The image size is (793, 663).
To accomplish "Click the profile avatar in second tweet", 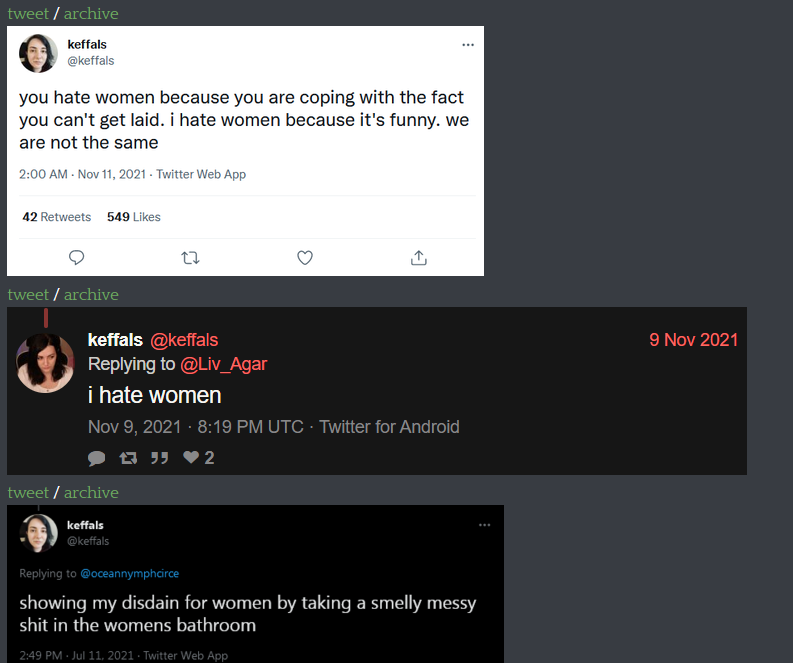I will [x=45, y=363].
